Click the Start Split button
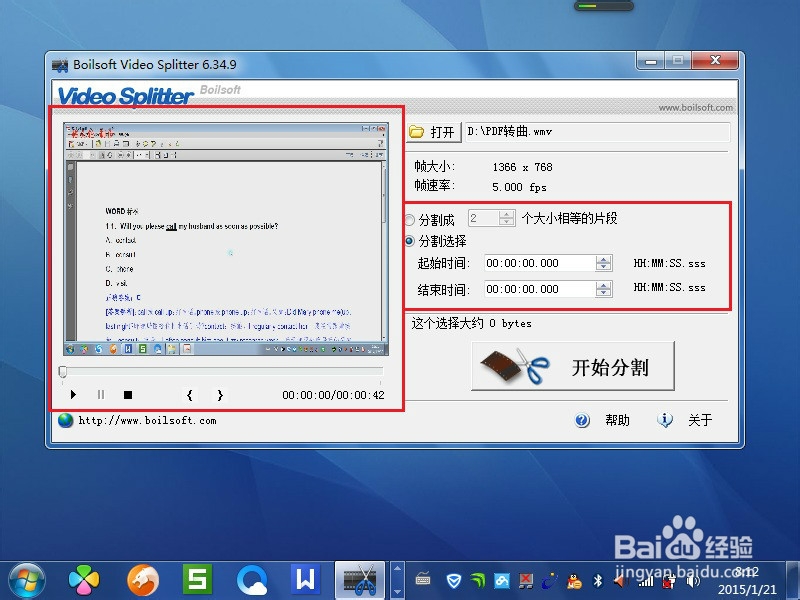 [x=573, y=366]
